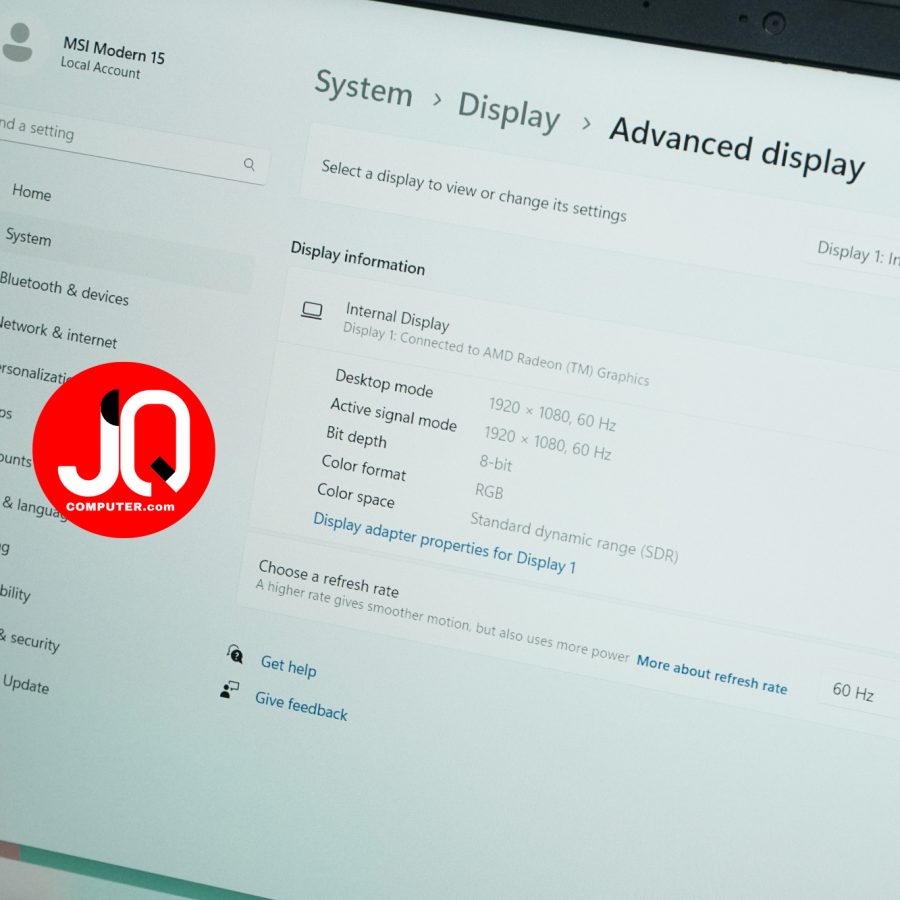The image size is (900, 900).
Task: Open the Give feedback link
Action: coord(301,706)
